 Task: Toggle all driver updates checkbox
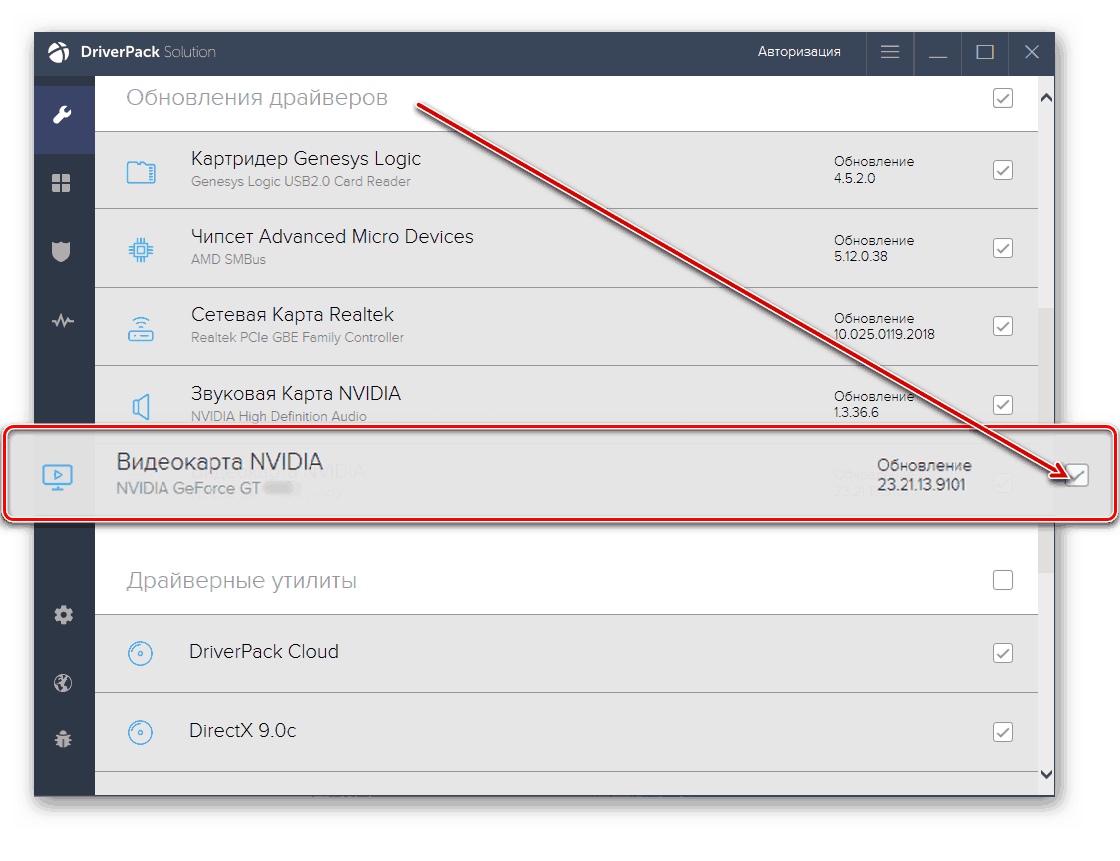1003,98
